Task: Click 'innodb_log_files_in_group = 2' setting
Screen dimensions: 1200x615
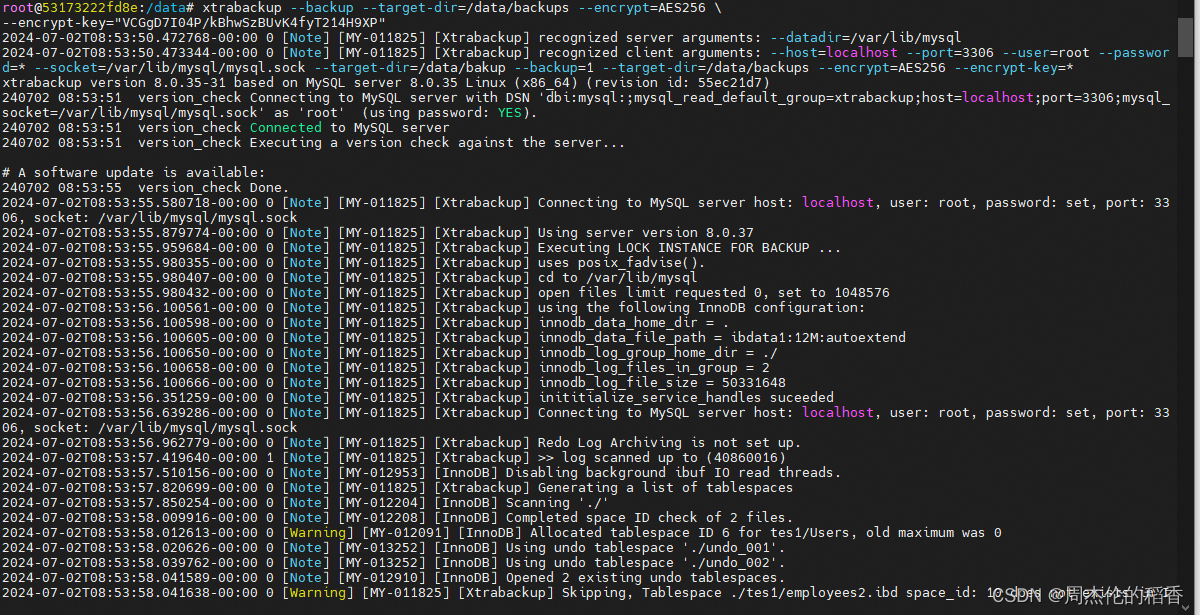Action: click(x=653, y=367)
